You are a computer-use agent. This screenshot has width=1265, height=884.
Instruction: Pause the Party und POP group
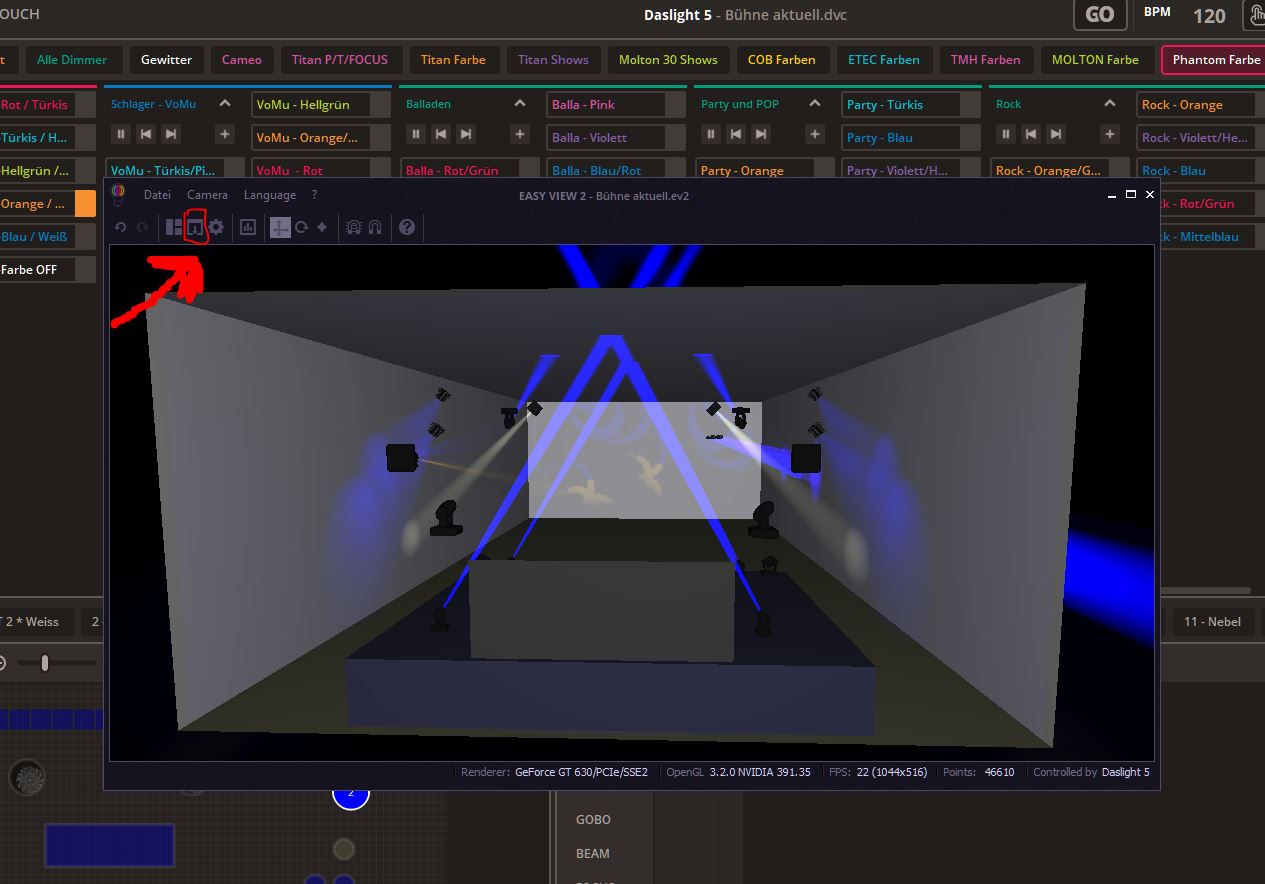click(711, 134)
